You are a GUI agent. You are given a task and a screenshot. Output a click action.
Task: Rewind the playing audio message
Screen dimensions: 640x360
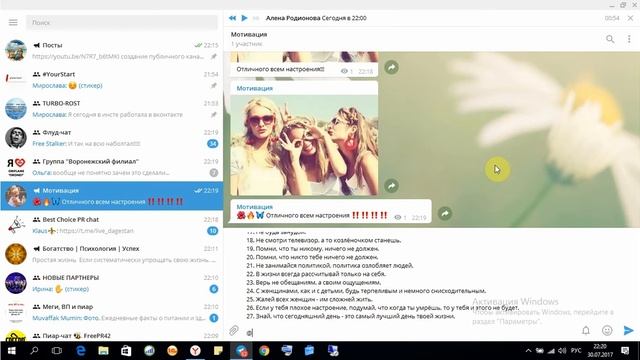232,18
